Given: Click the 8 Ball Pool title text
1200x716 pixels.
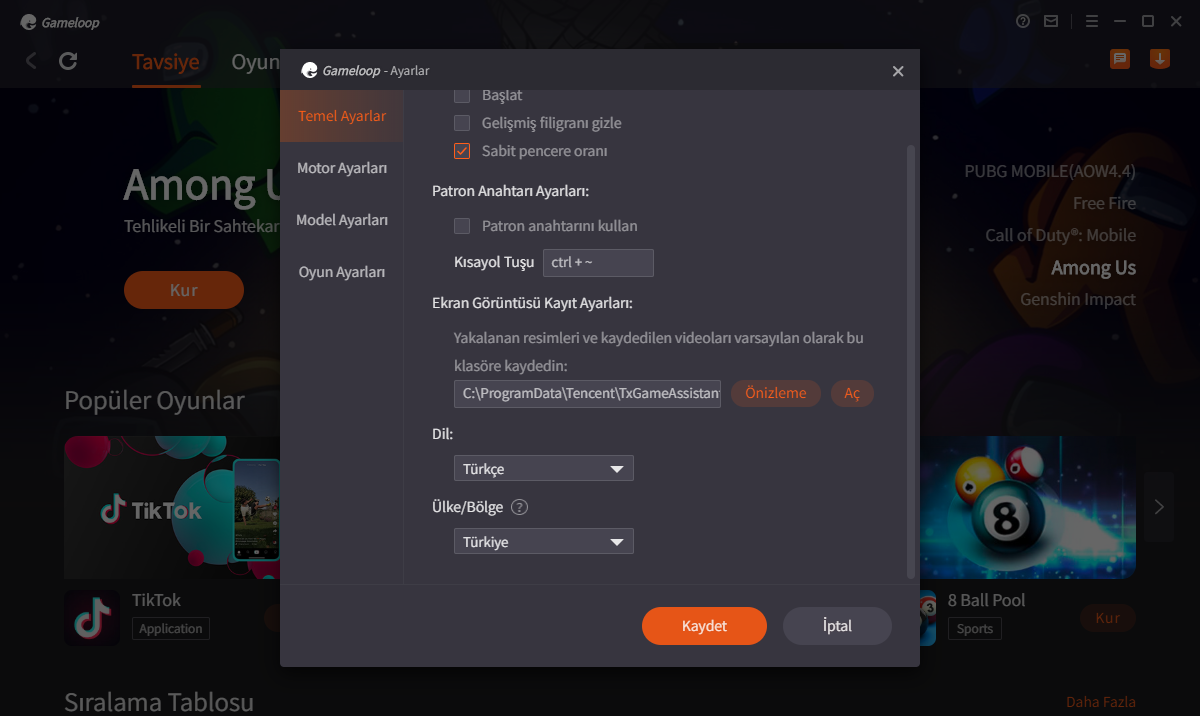Looking at the screenshot, I should pos(986,600).
